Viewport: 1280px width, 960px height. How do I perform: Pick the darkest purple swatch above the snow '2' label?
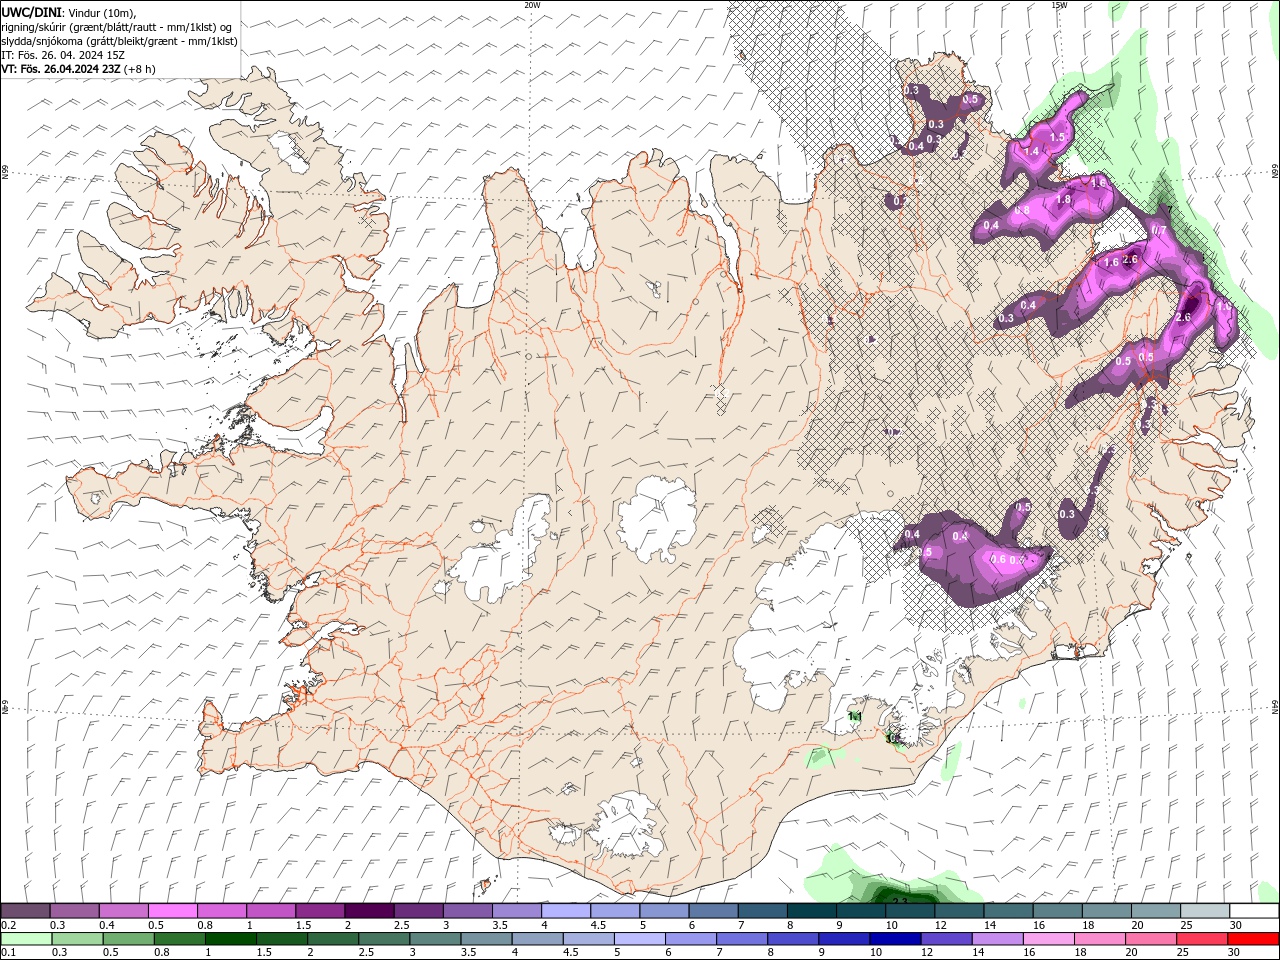pyautogui.click(x=369, y=911)
